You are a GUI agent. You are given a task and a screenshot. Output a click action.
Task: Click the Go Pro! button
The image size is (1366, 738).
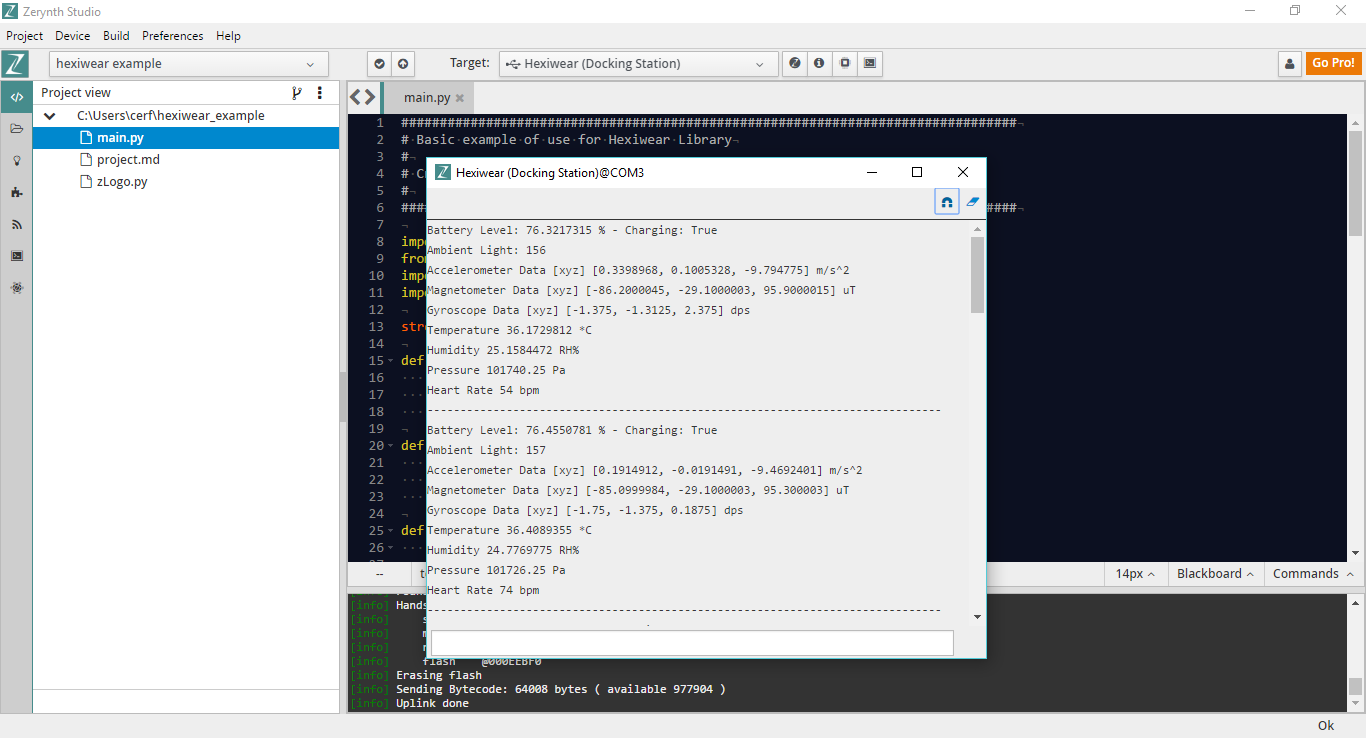[x=1334, y=63]
